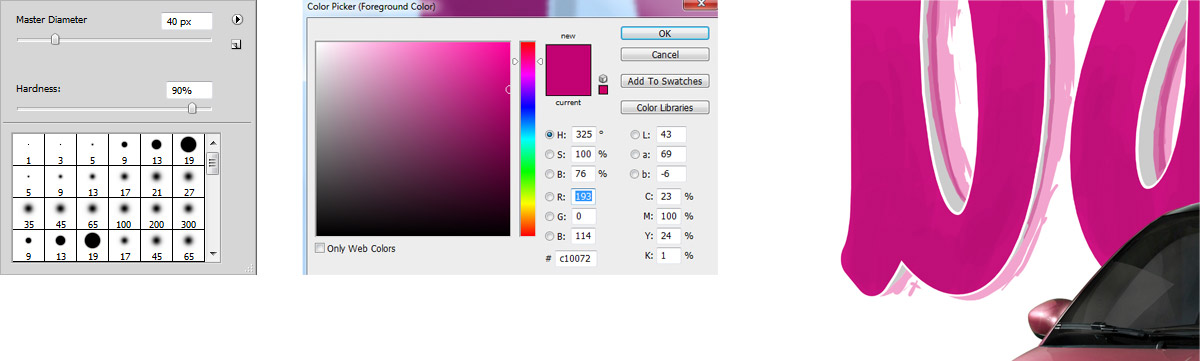
Task: Click the R value field showing 193
Action: click(584, 196)
